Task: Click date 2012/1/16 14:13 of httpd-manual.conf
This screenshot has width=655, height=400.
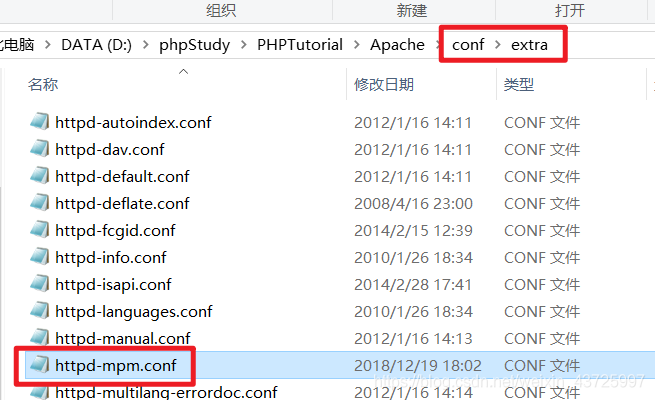Action: 413,338
